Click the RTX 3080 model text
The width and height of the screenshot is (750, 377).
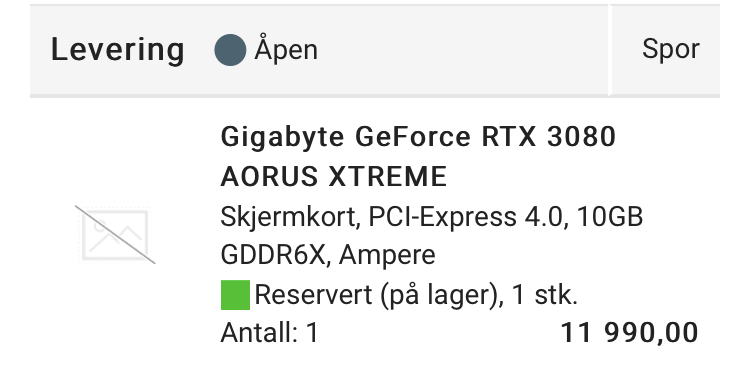point(548,137)
